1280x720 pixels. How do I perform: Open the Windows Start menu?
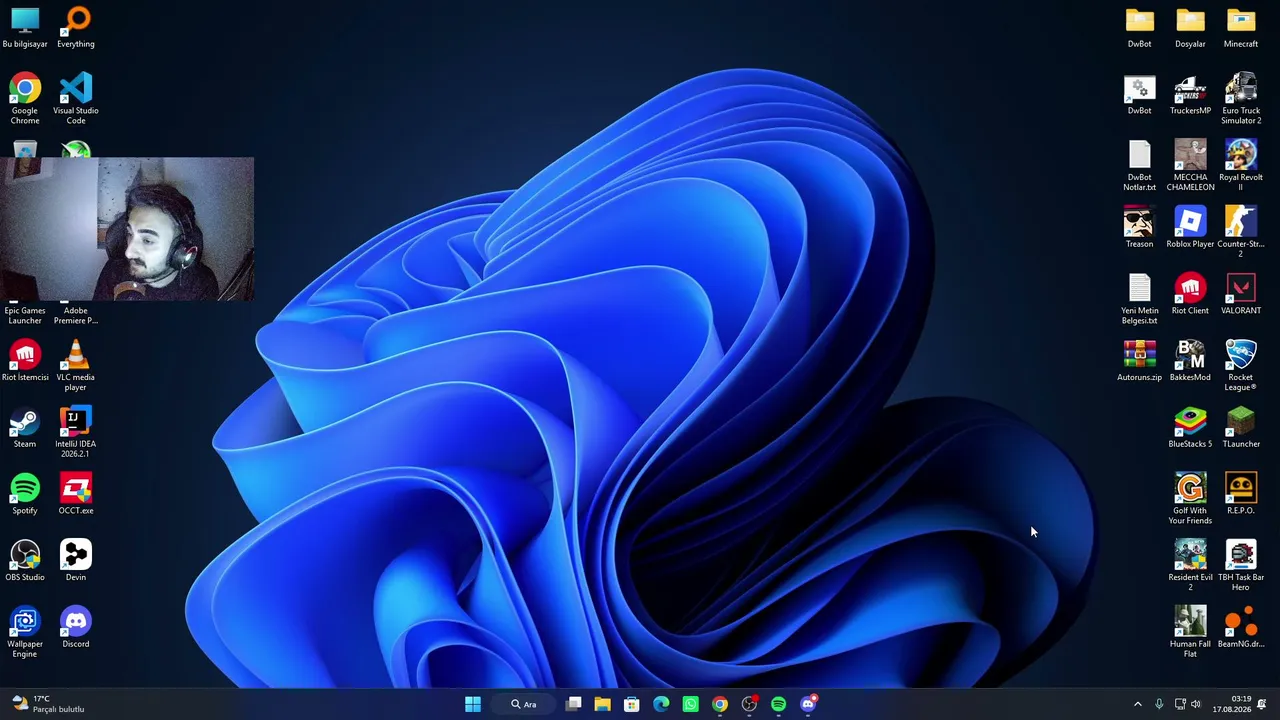click(x=473, y=704)
